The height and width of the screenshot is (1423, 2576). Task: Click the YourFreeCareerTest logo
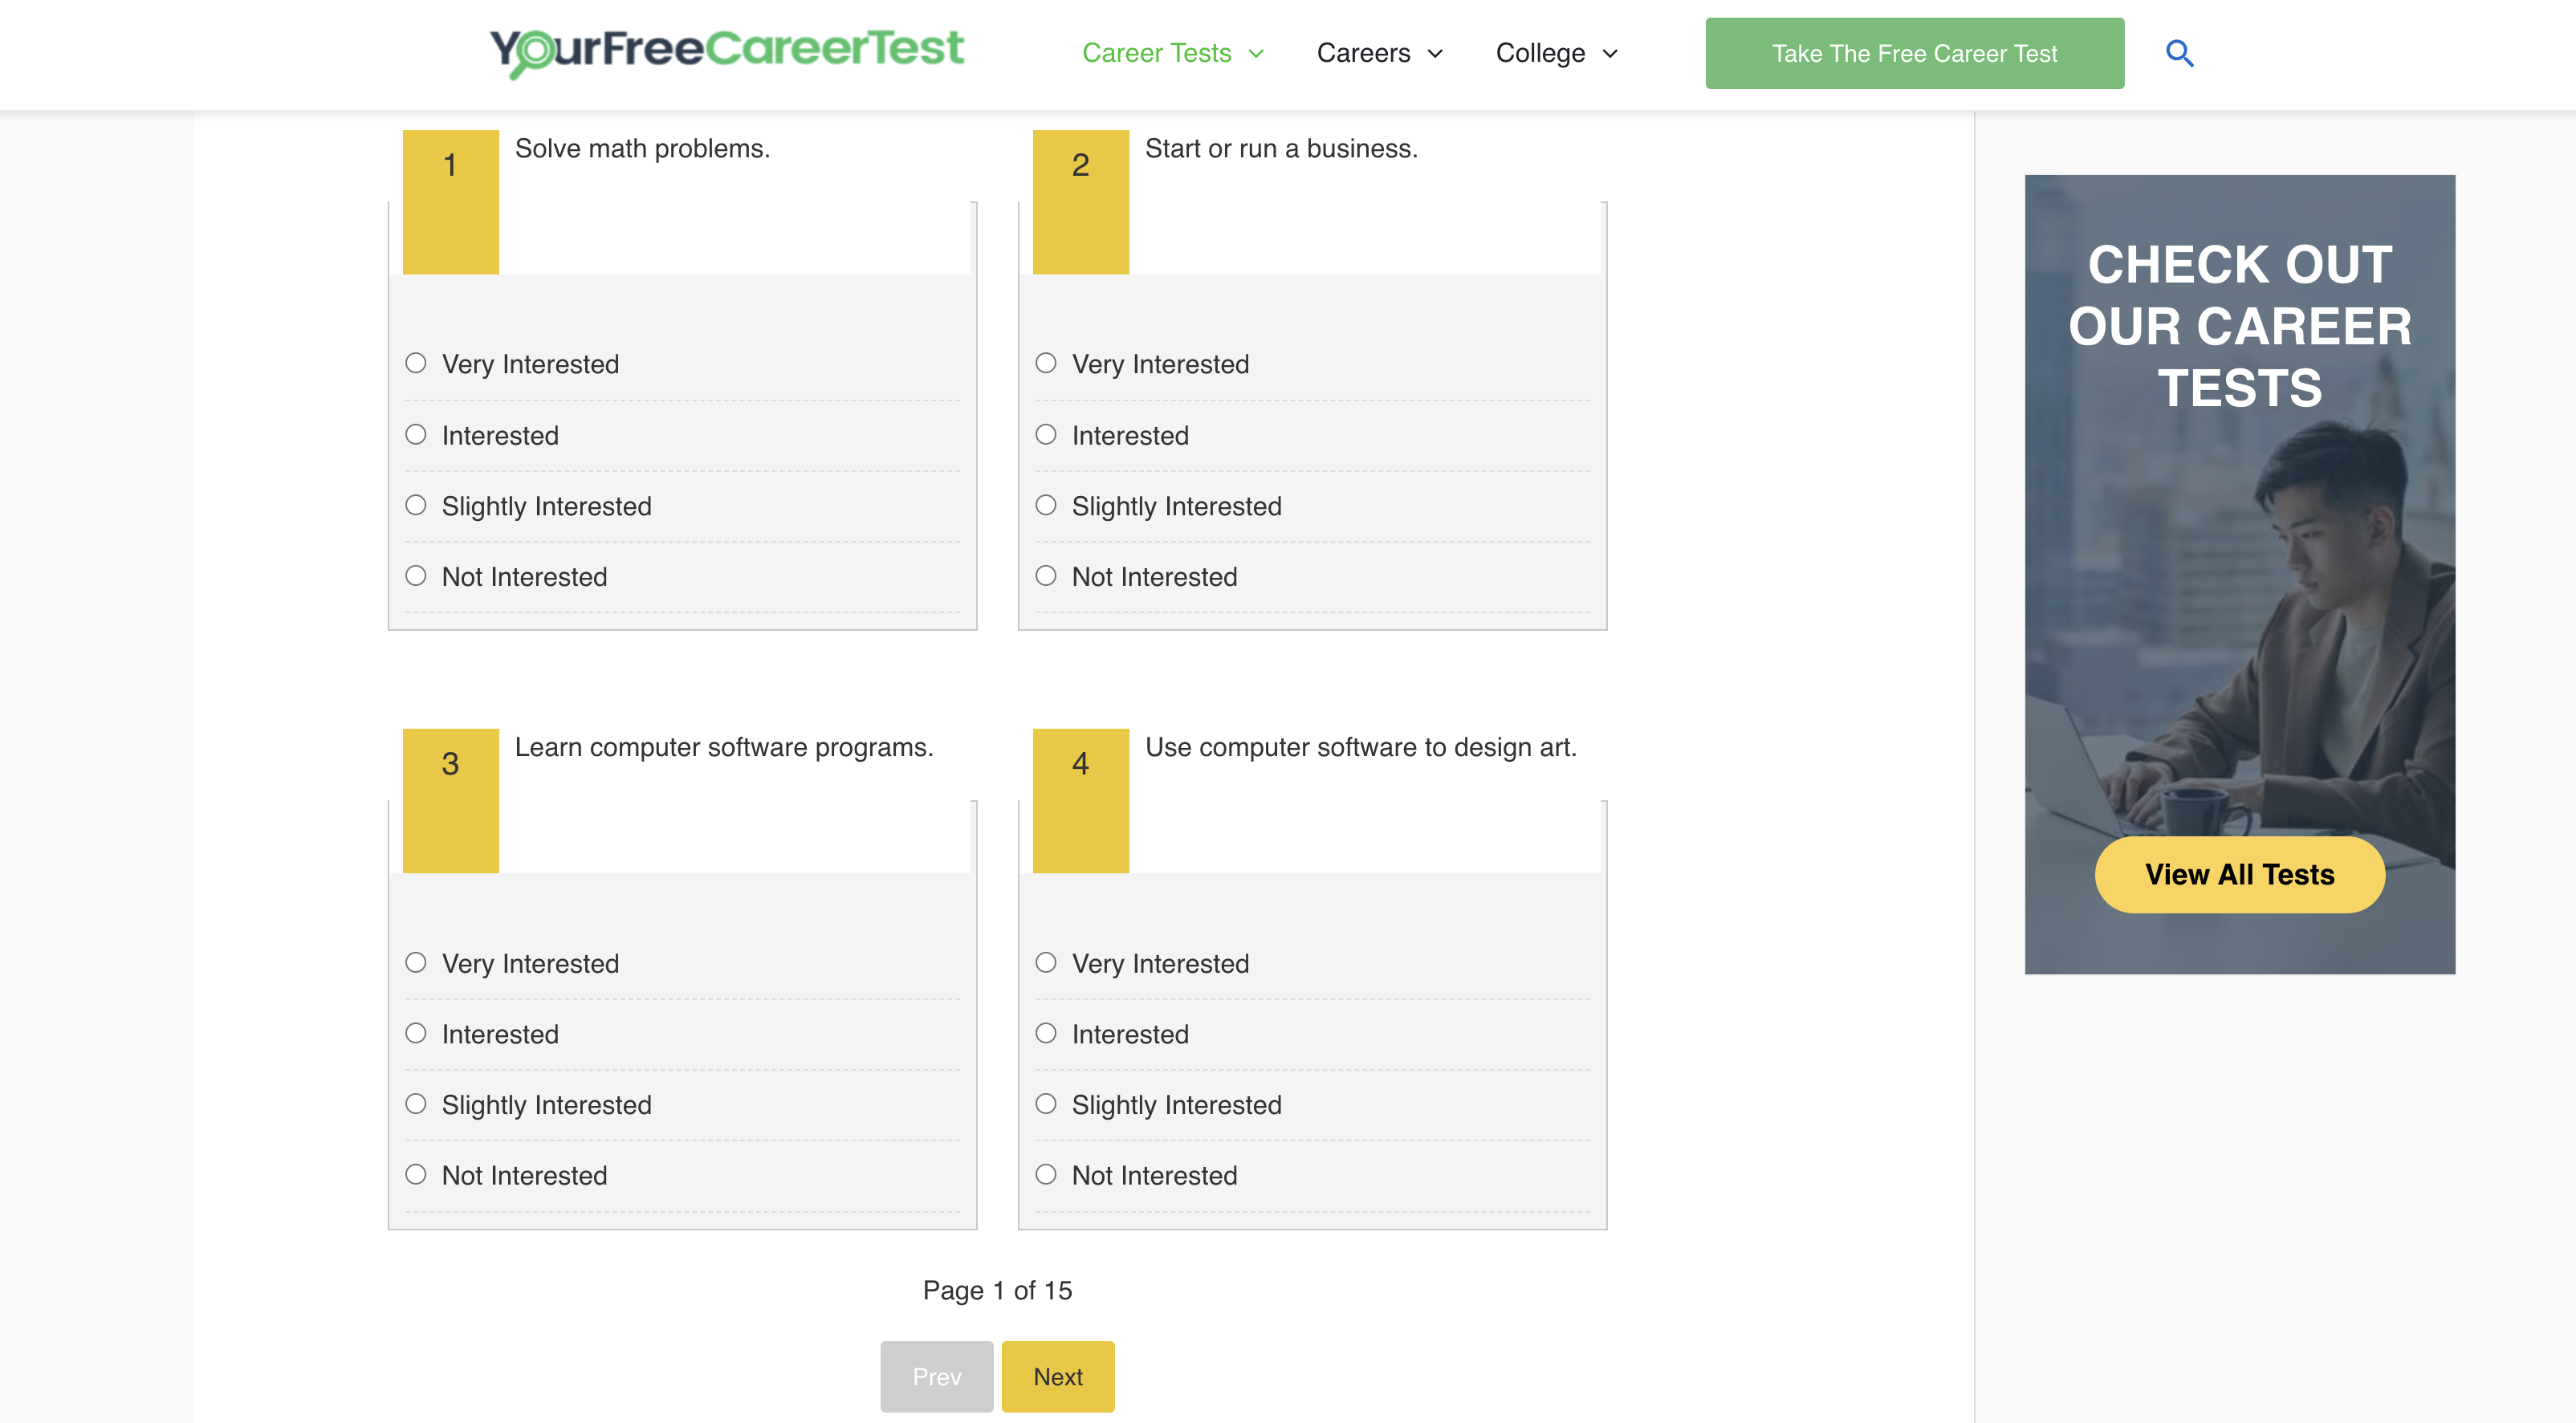727,51
